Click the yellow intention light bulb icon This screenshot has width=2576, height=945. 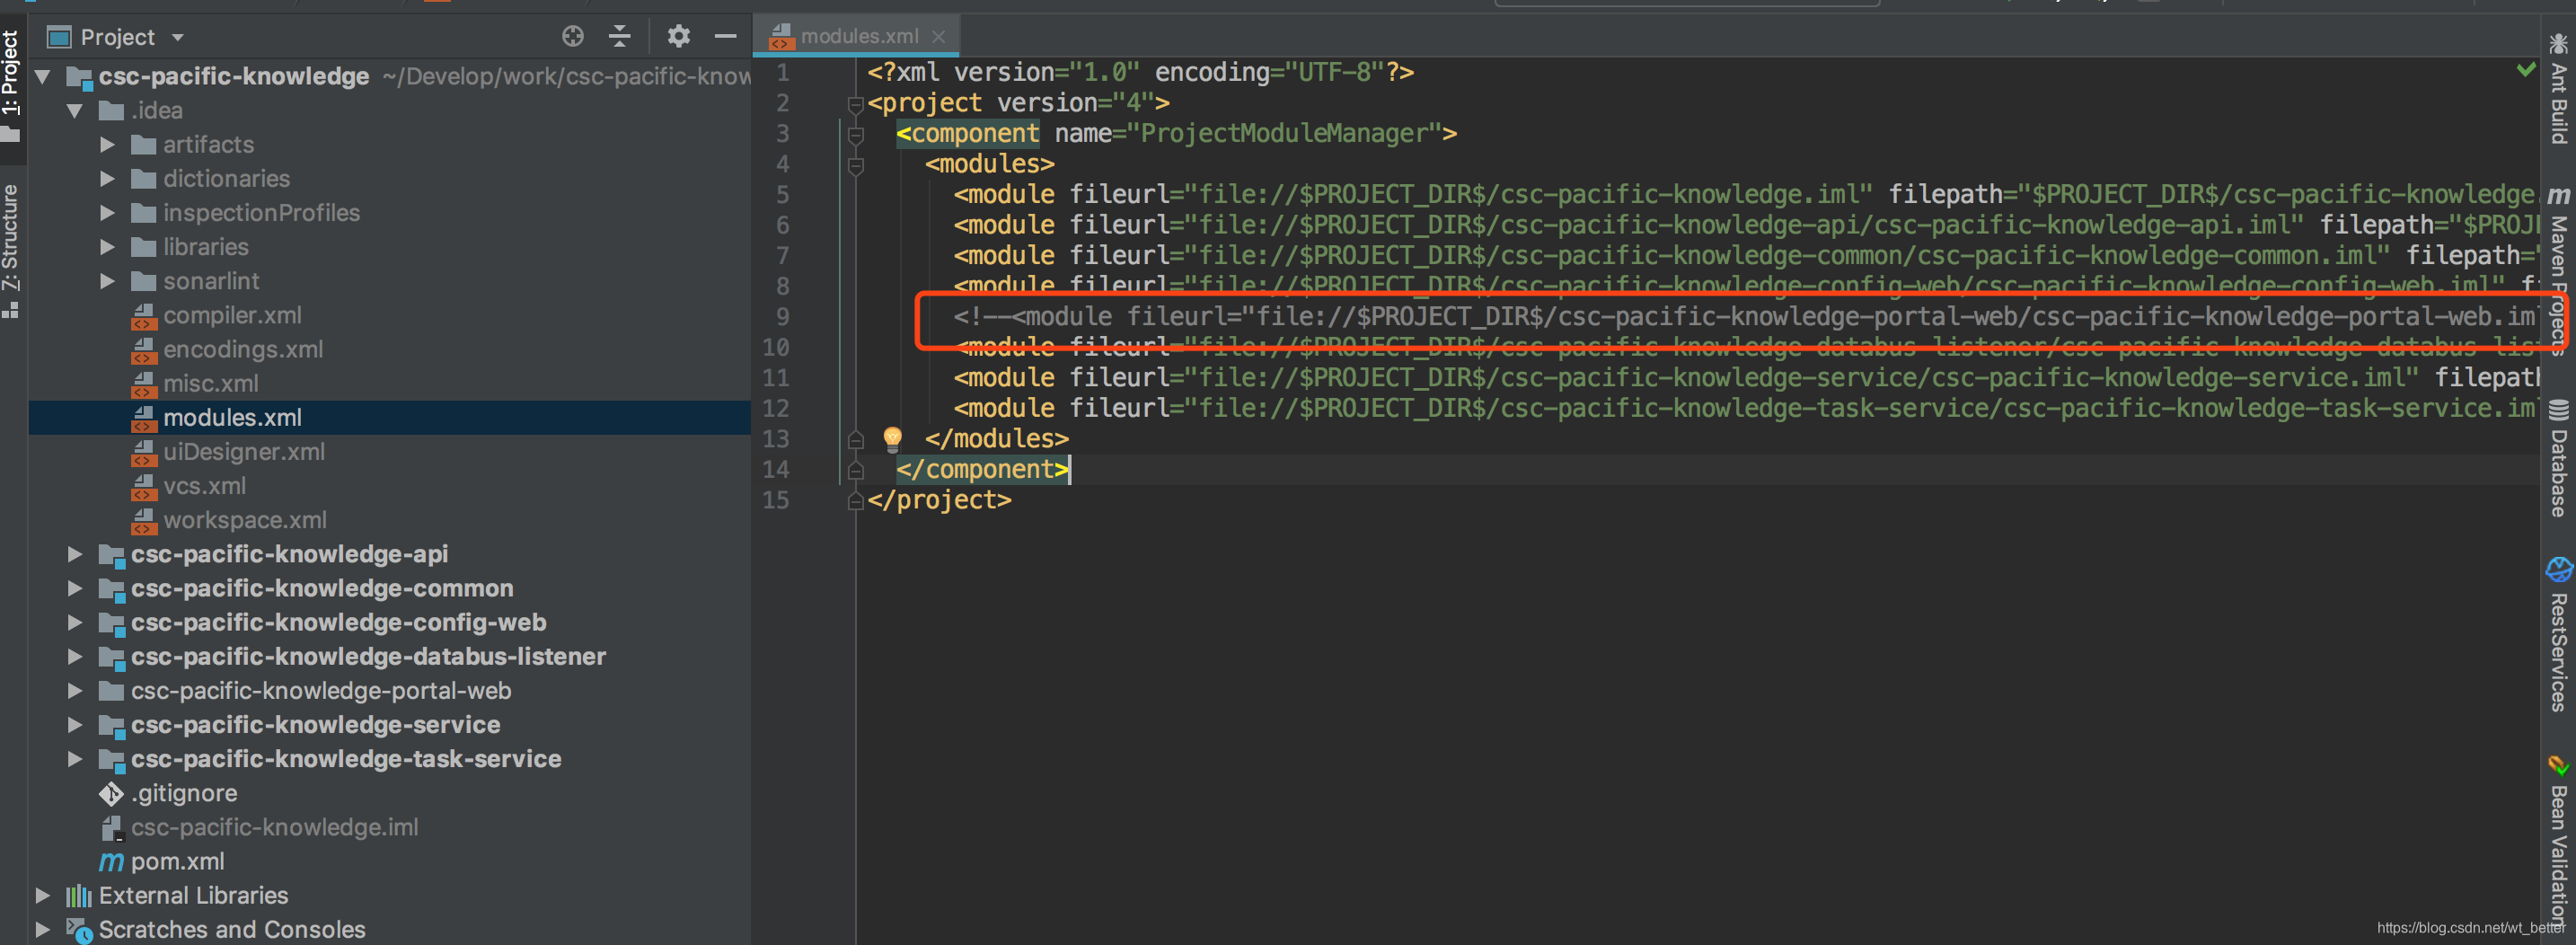click(x=892, y=438)
